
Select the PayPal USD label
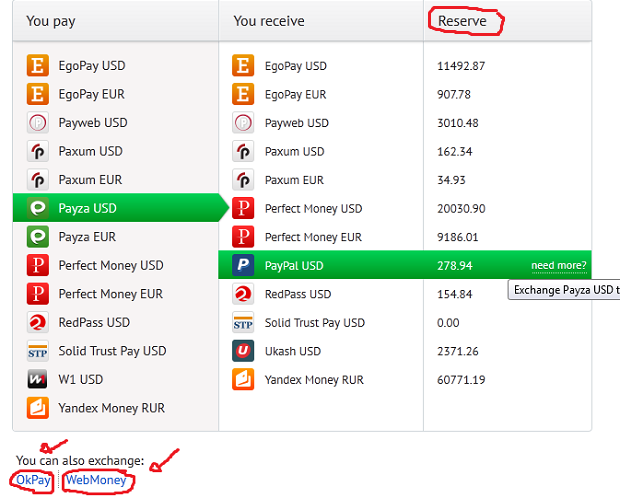pos(294,266)
